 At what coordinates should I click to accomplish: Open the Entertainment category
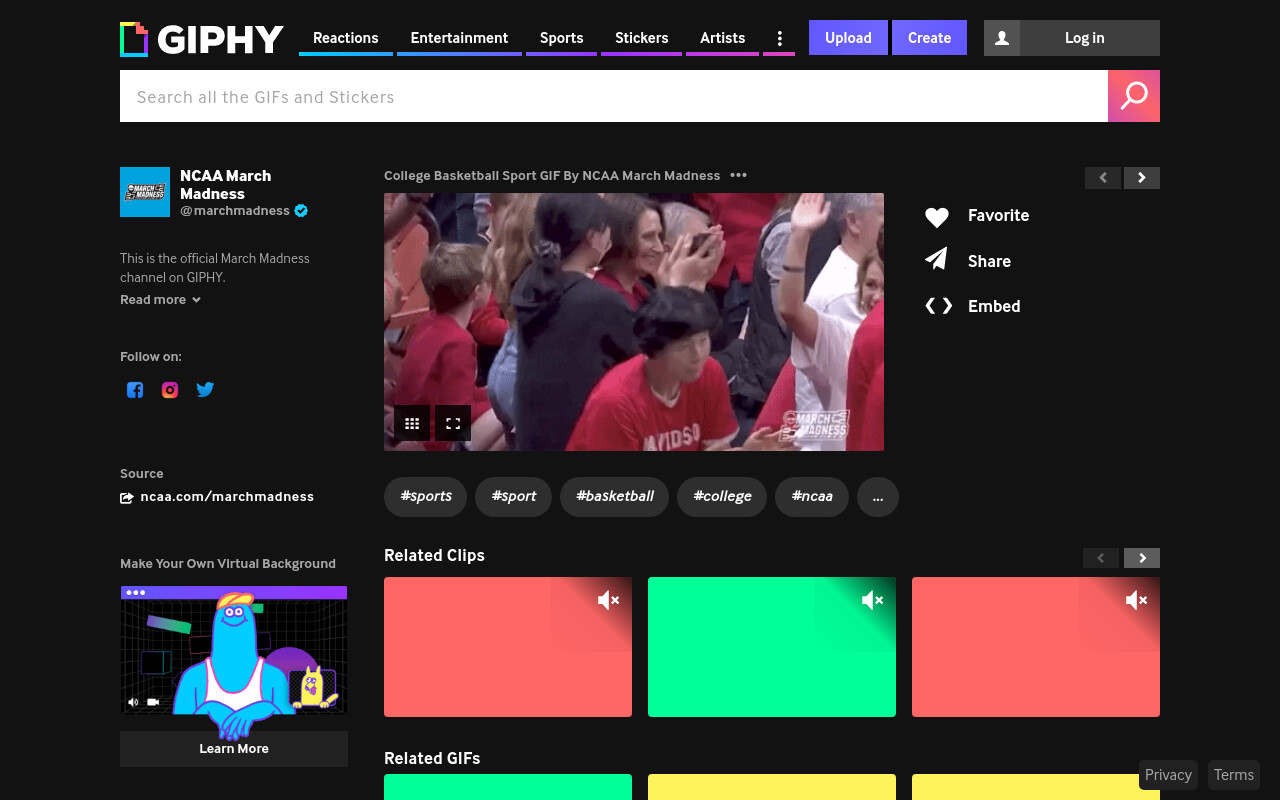pyautogui.click(x=459, y=38)
